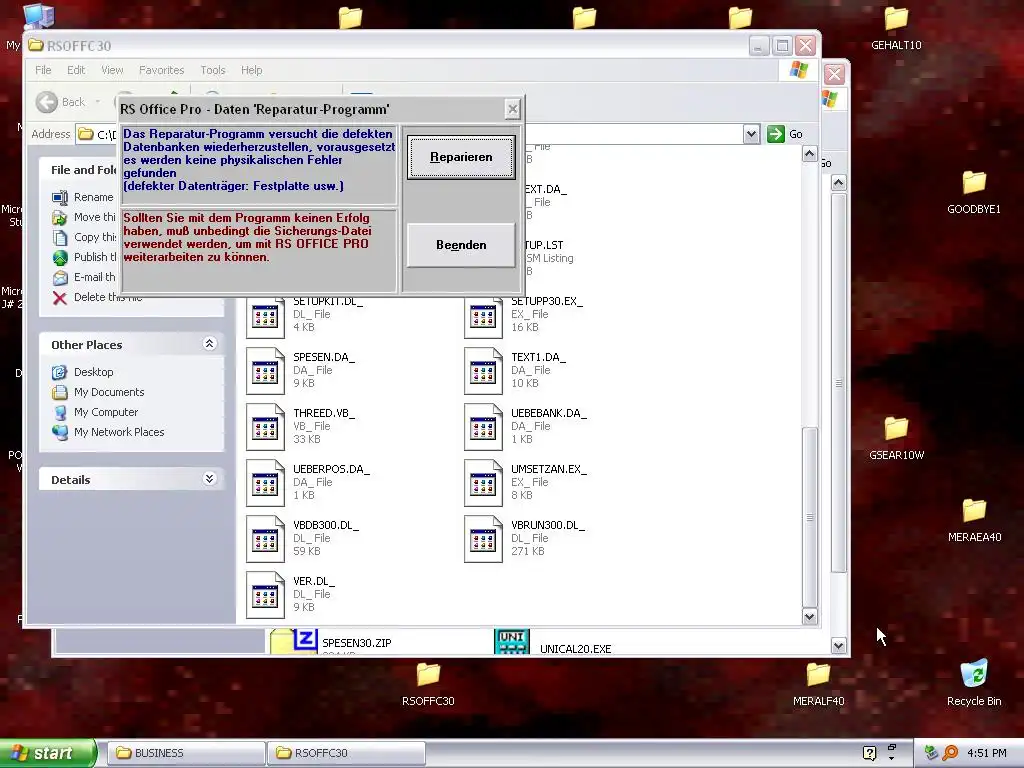The image size is (1024, 768).
Task: Select the SPESEN.DA_ file icon
Action: click(265, 372)
